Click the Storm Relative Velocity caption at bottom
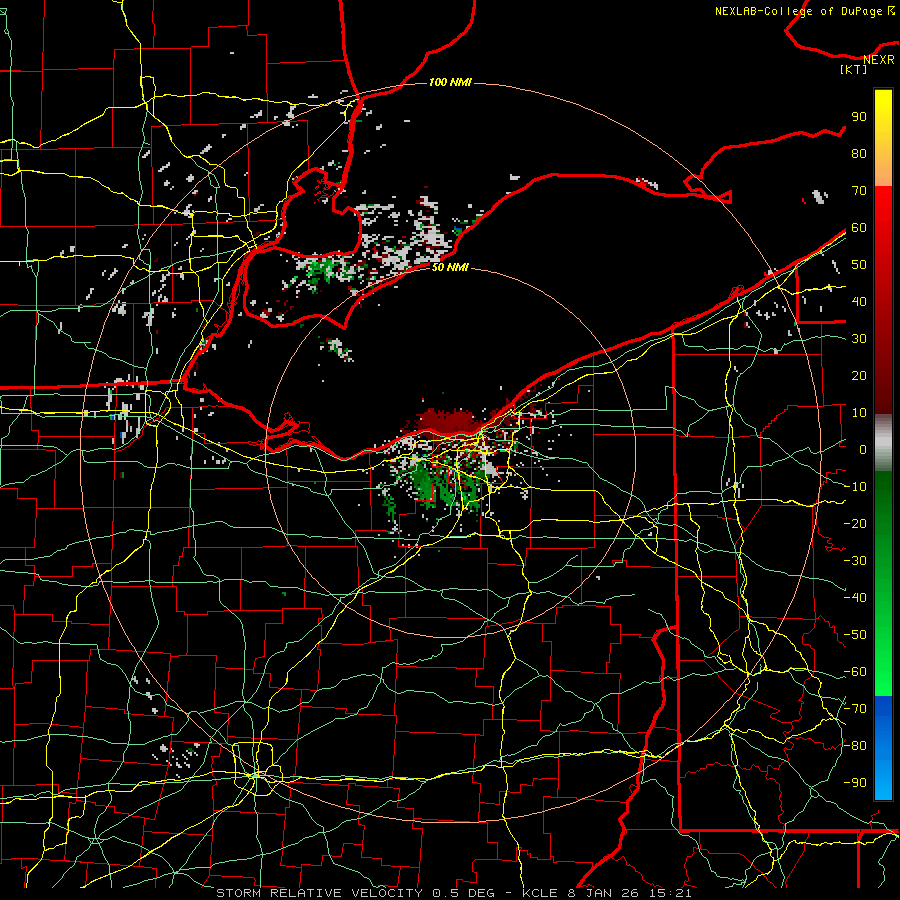900x900 pixels. 453,893
